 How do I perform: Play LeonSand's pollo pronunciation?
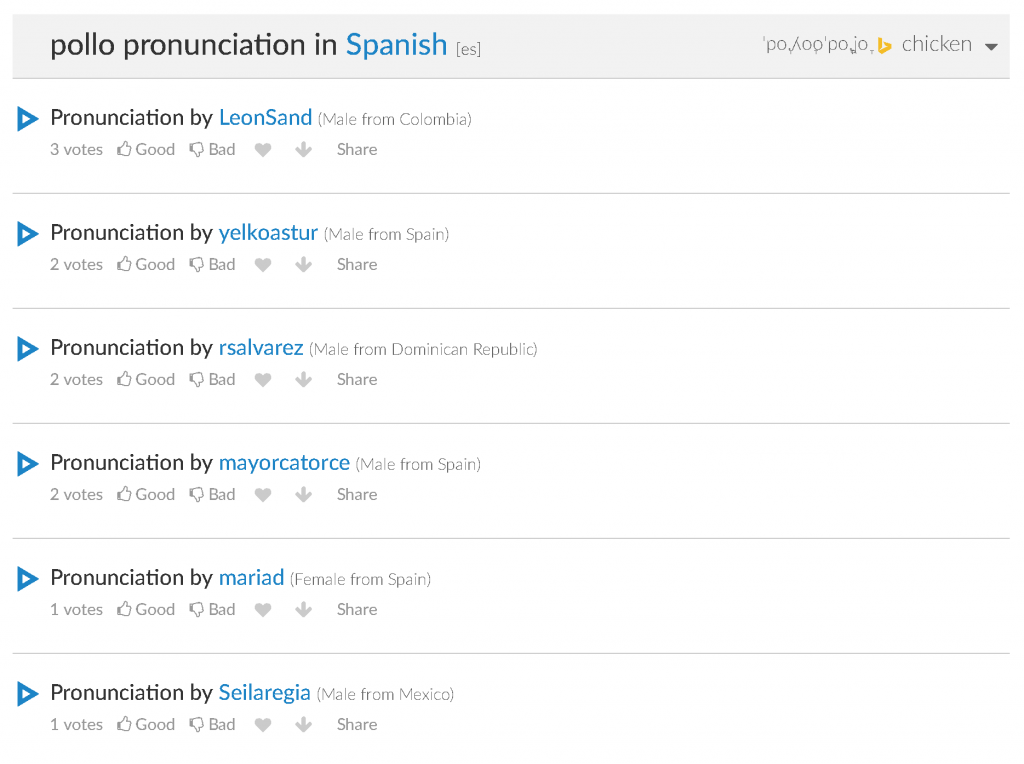27,119
